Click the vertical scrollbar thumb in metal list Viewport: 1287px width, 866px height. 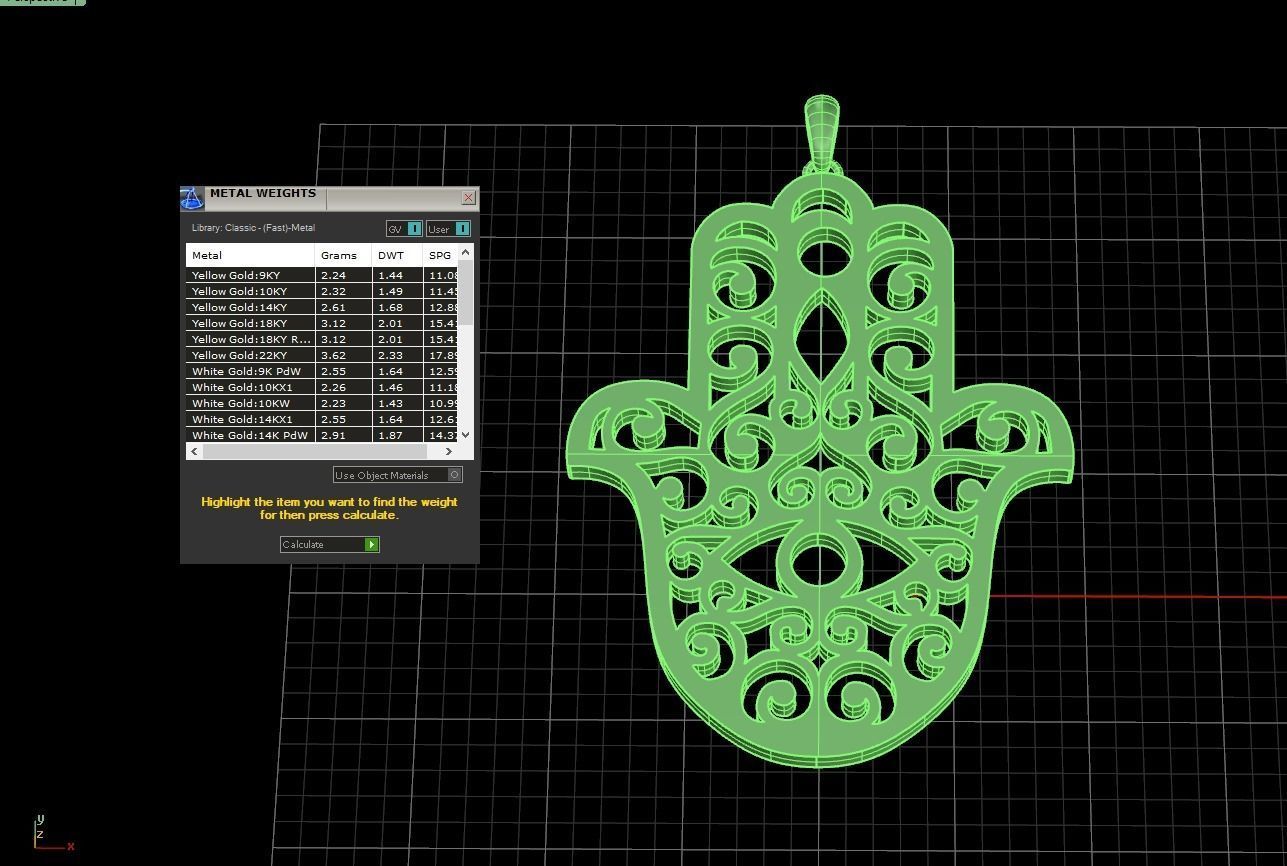[x=465, y=292]
